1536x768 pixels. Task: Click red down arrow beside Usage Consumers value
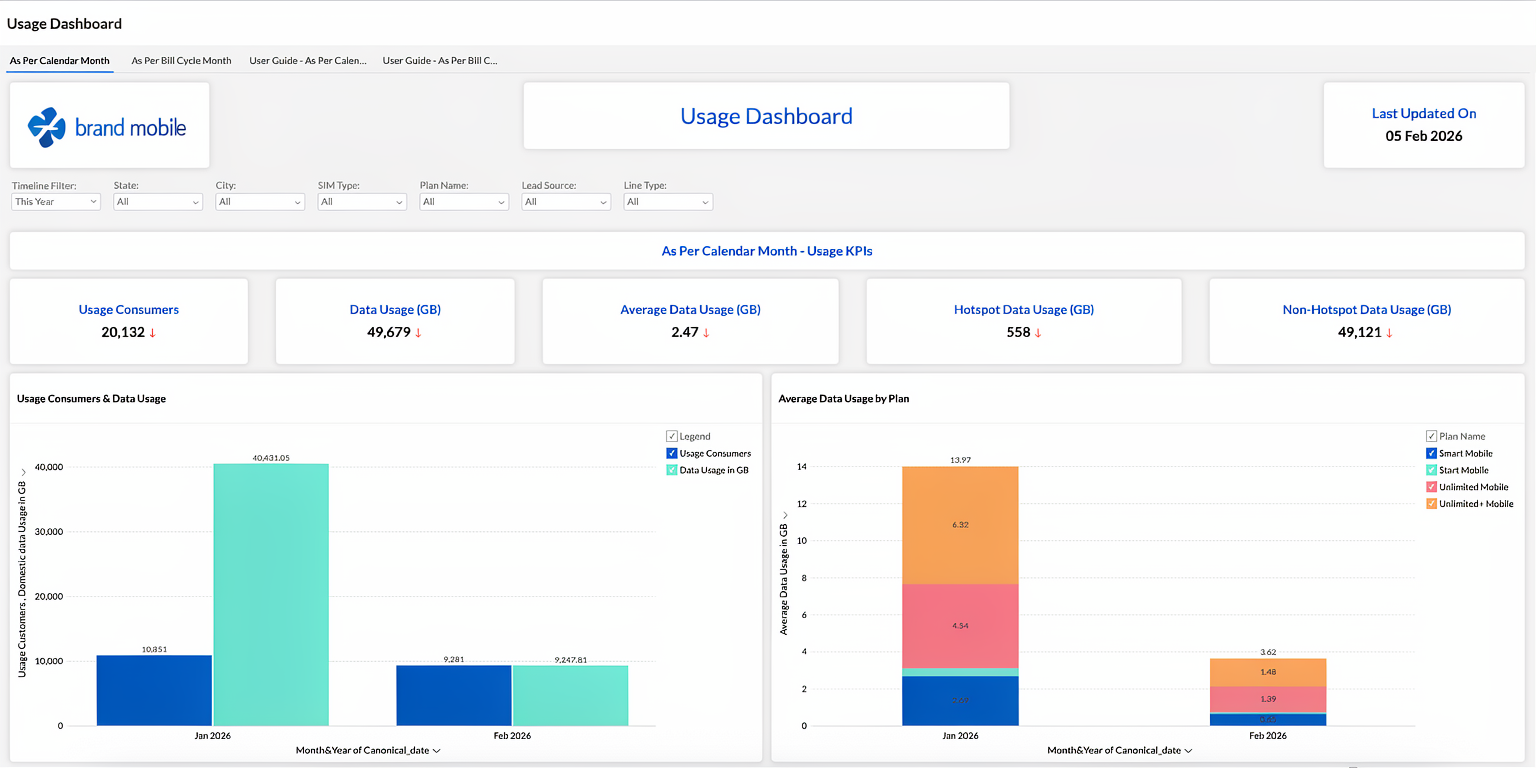click(x=153, y=333)
